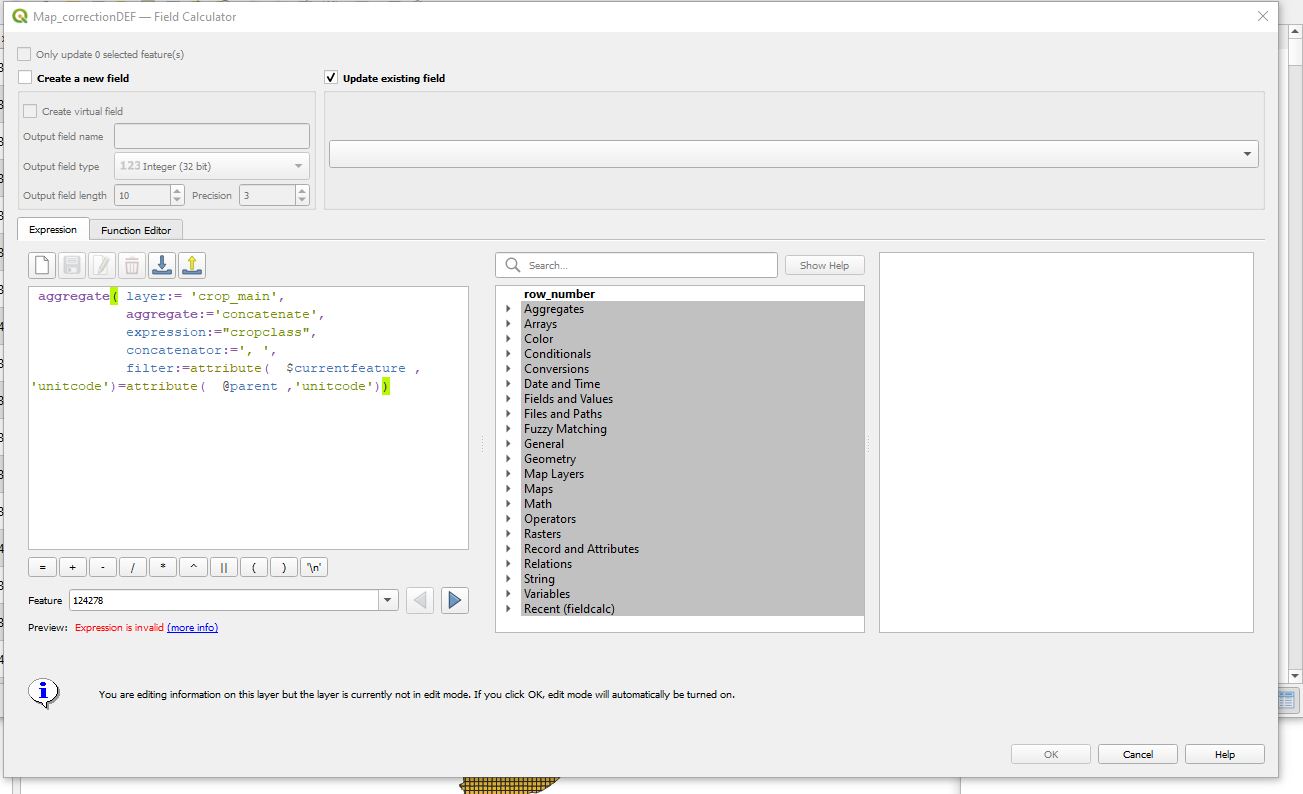
Task: Insert the division operator
Action: coord(133,567)
